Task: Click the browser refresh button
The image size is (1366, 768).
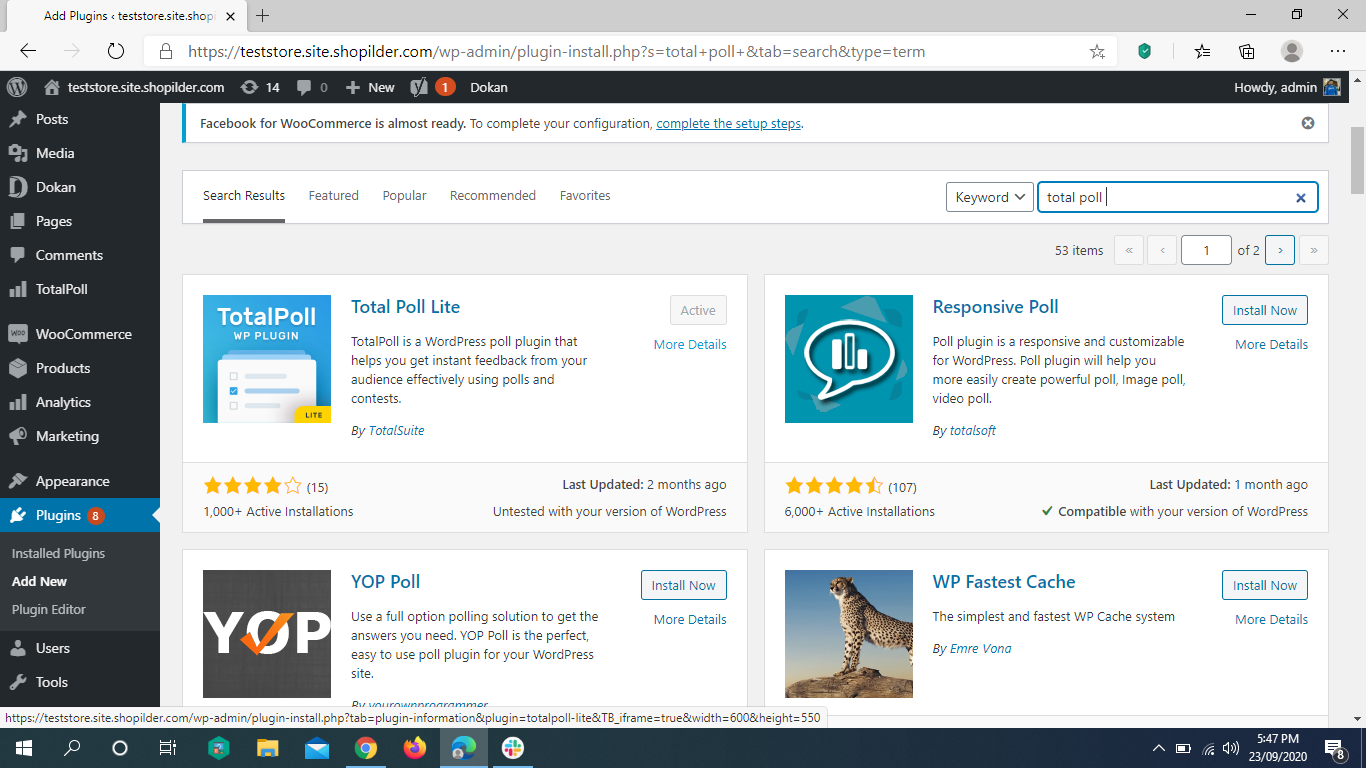Action: pyautogui.click(x=115, y=51)
